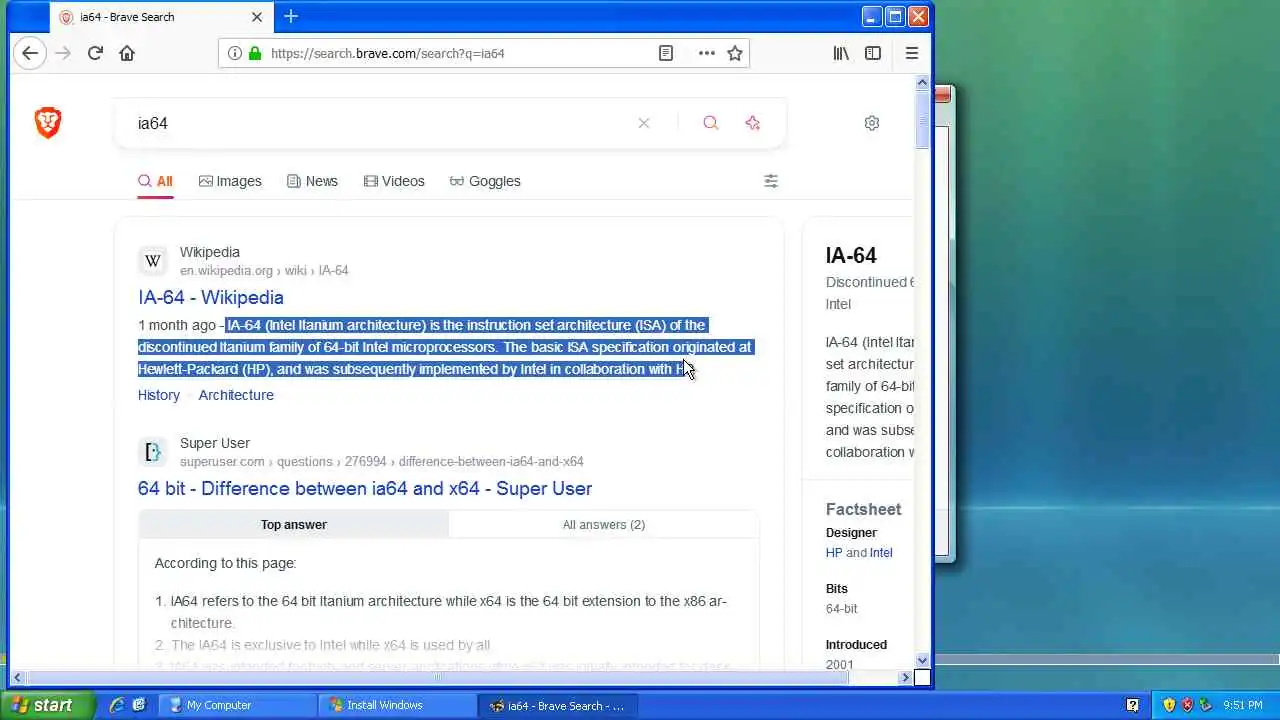
Task: Click the Super User favicon
Action: (153, 452)
